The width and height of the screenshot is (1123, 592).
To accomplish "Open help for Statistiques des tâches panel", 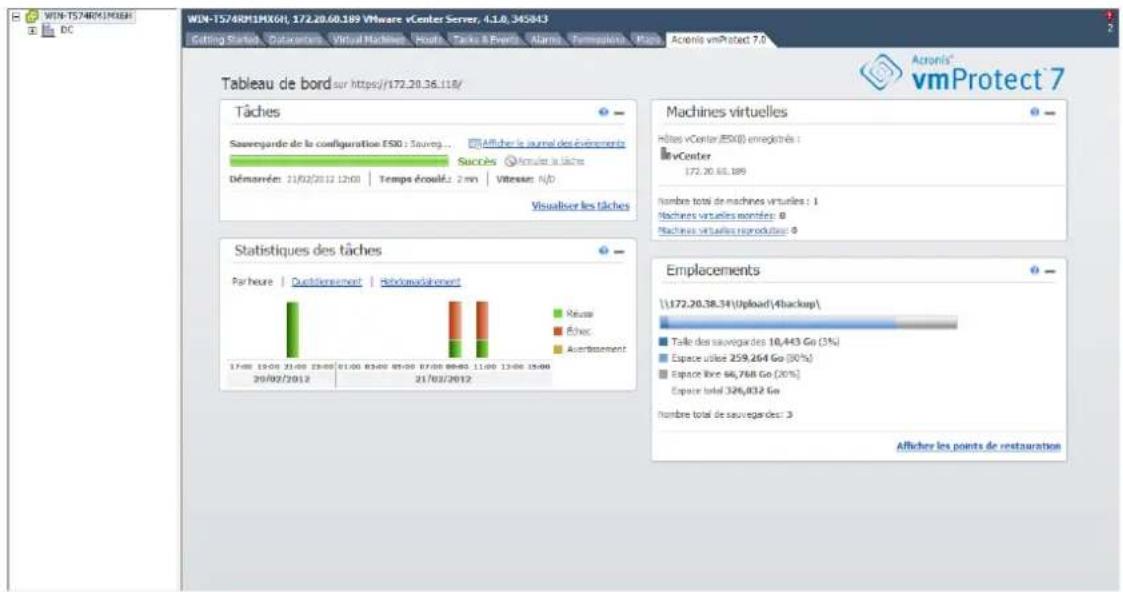I will tap(603, 251).
